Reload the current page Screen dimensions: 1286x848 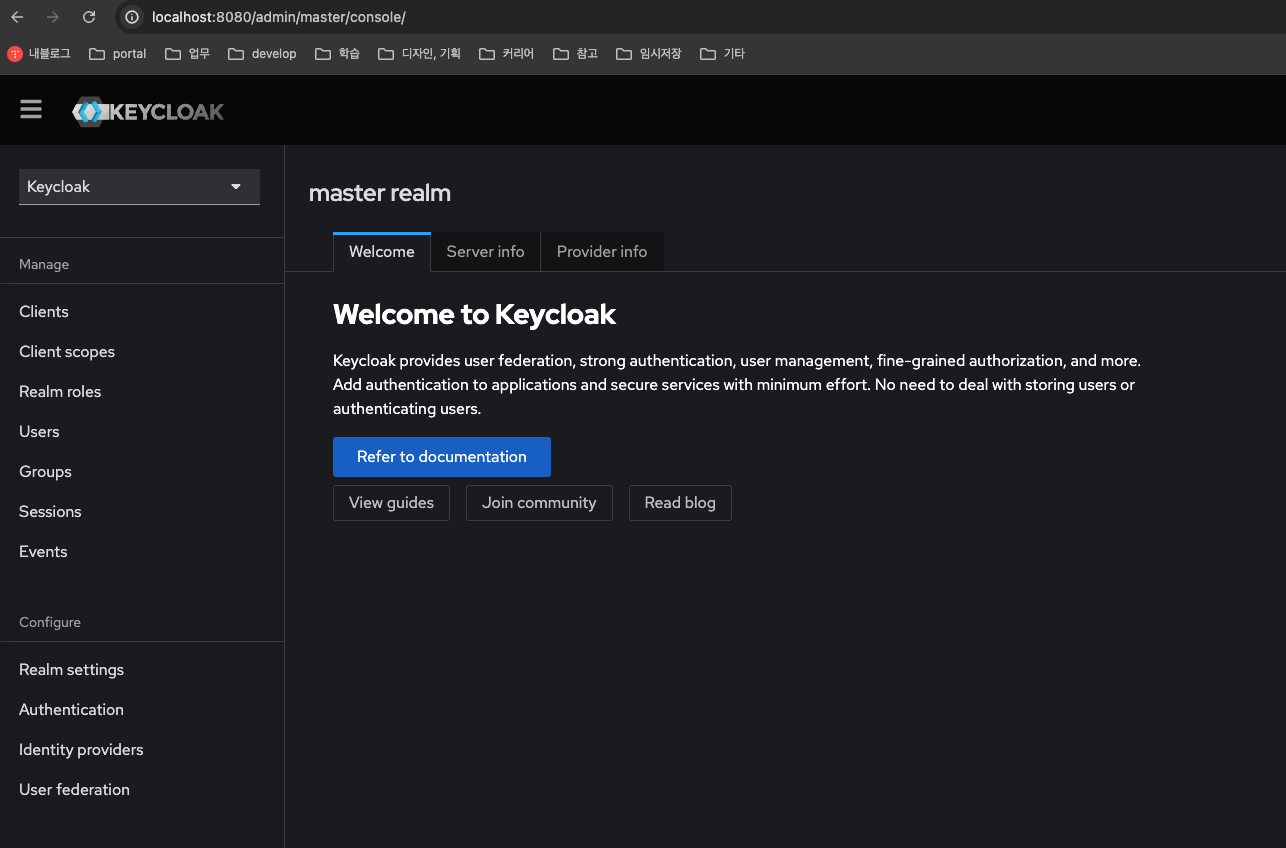pyautogui.click(x=89, y=17)
